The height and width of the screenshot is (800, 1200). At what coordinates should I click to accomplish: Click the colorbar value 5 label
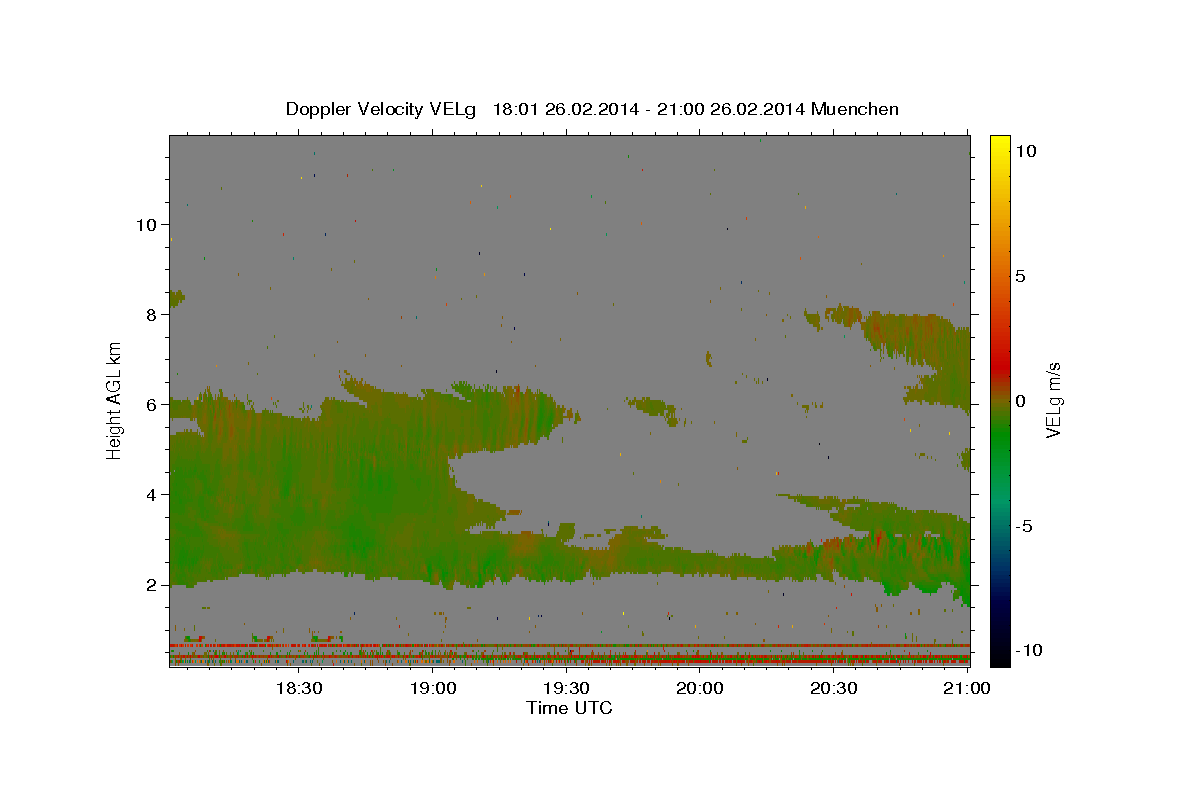pos(1020,276)
